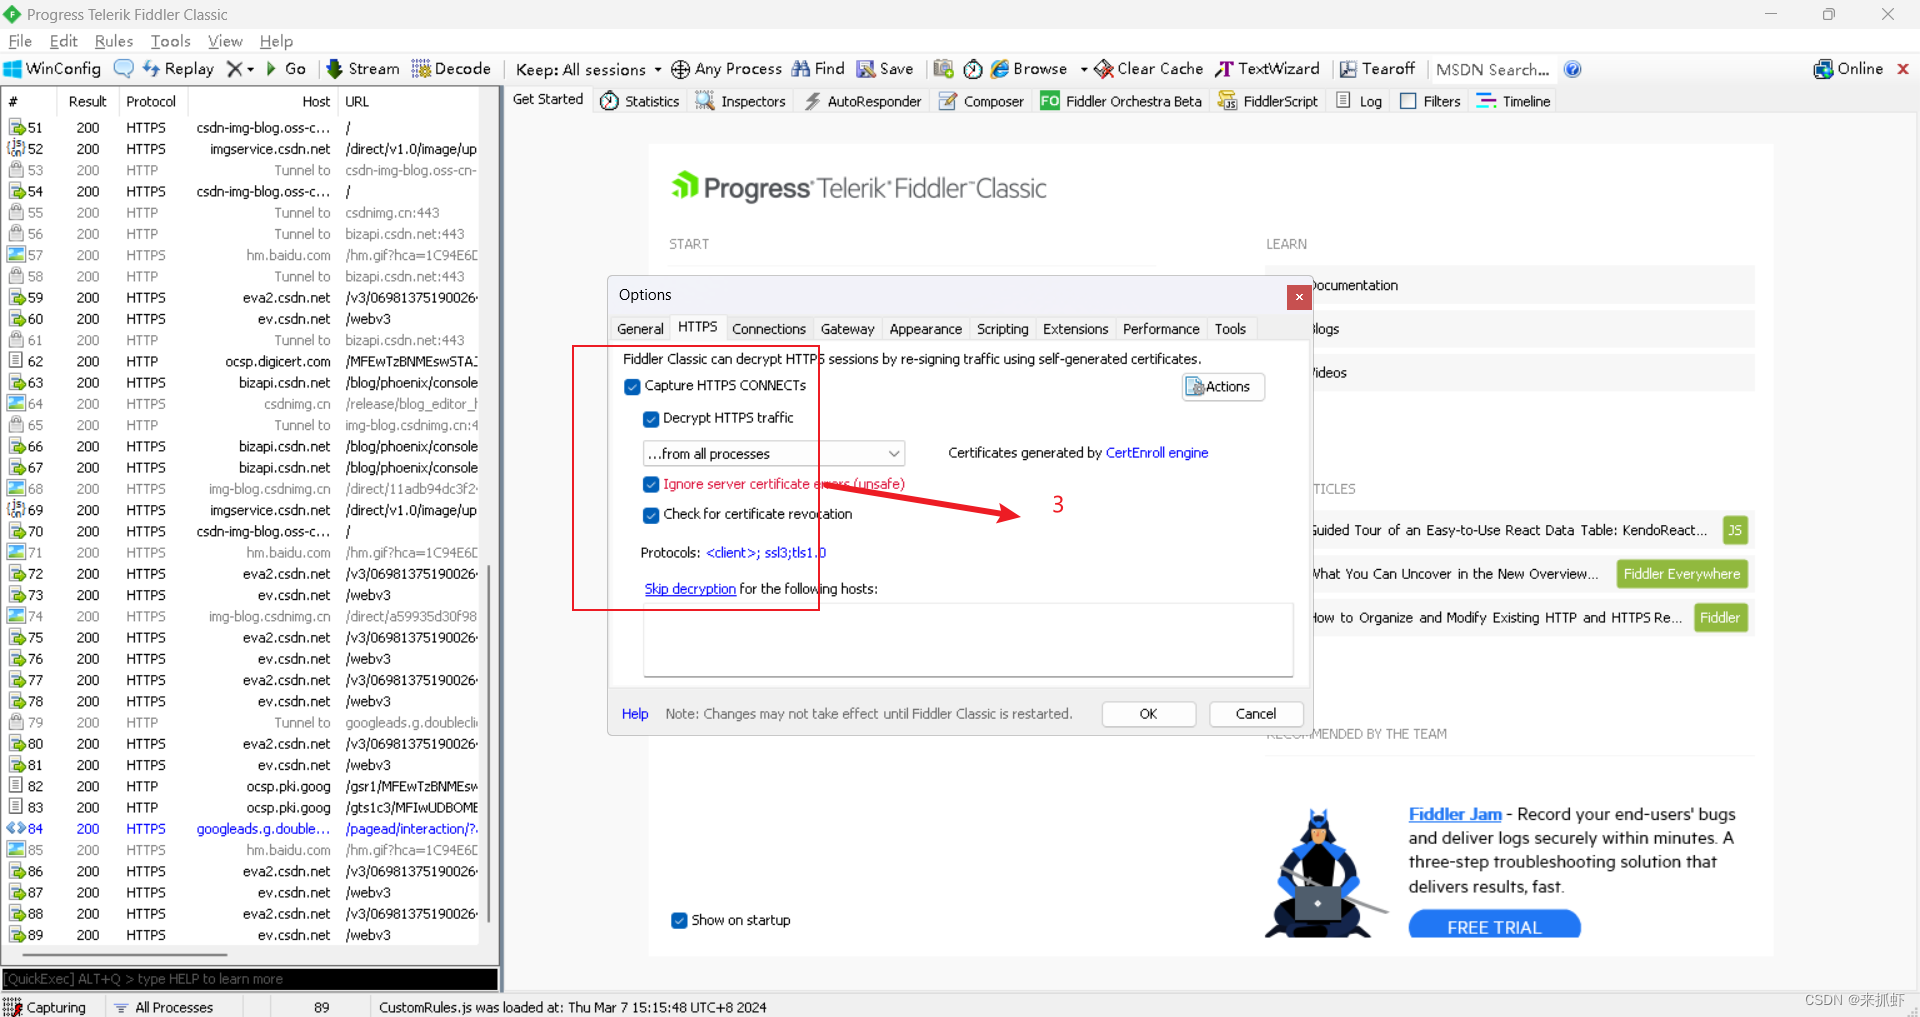This screenshot has width=1920, height=1017.
Task: Click the Actions button
Action: 1223,387
